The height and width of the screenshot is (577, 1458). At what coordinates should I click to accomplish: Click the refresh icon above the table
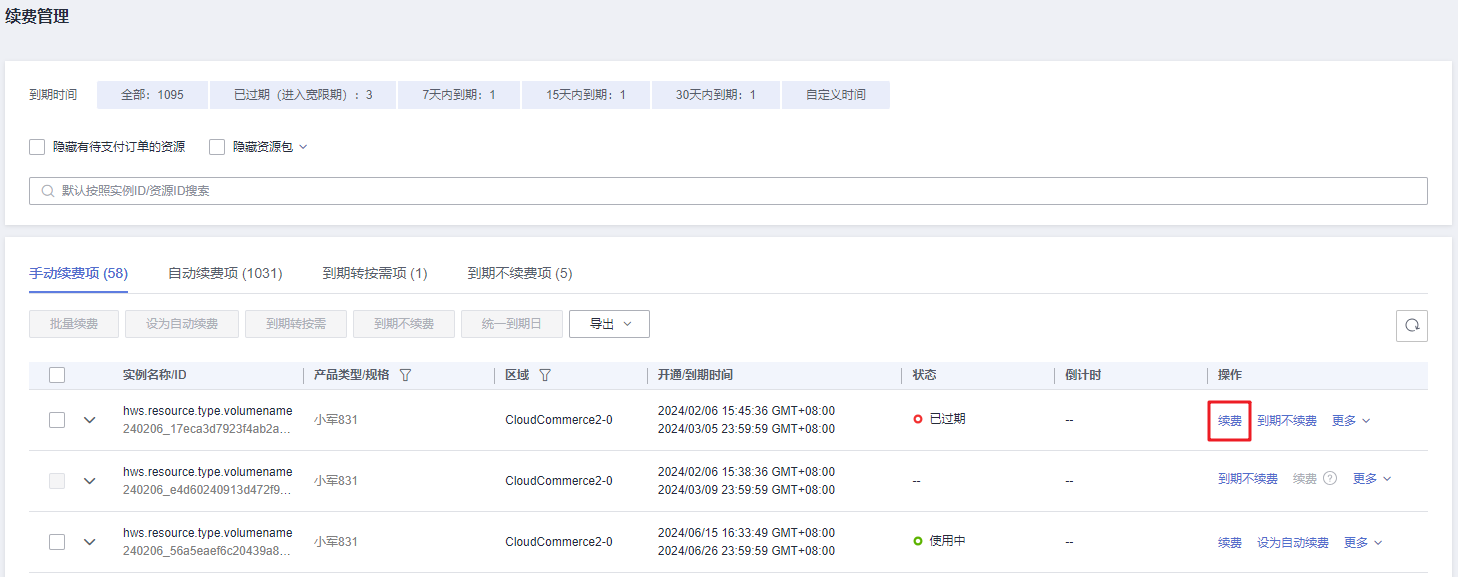click(1411, 325)
